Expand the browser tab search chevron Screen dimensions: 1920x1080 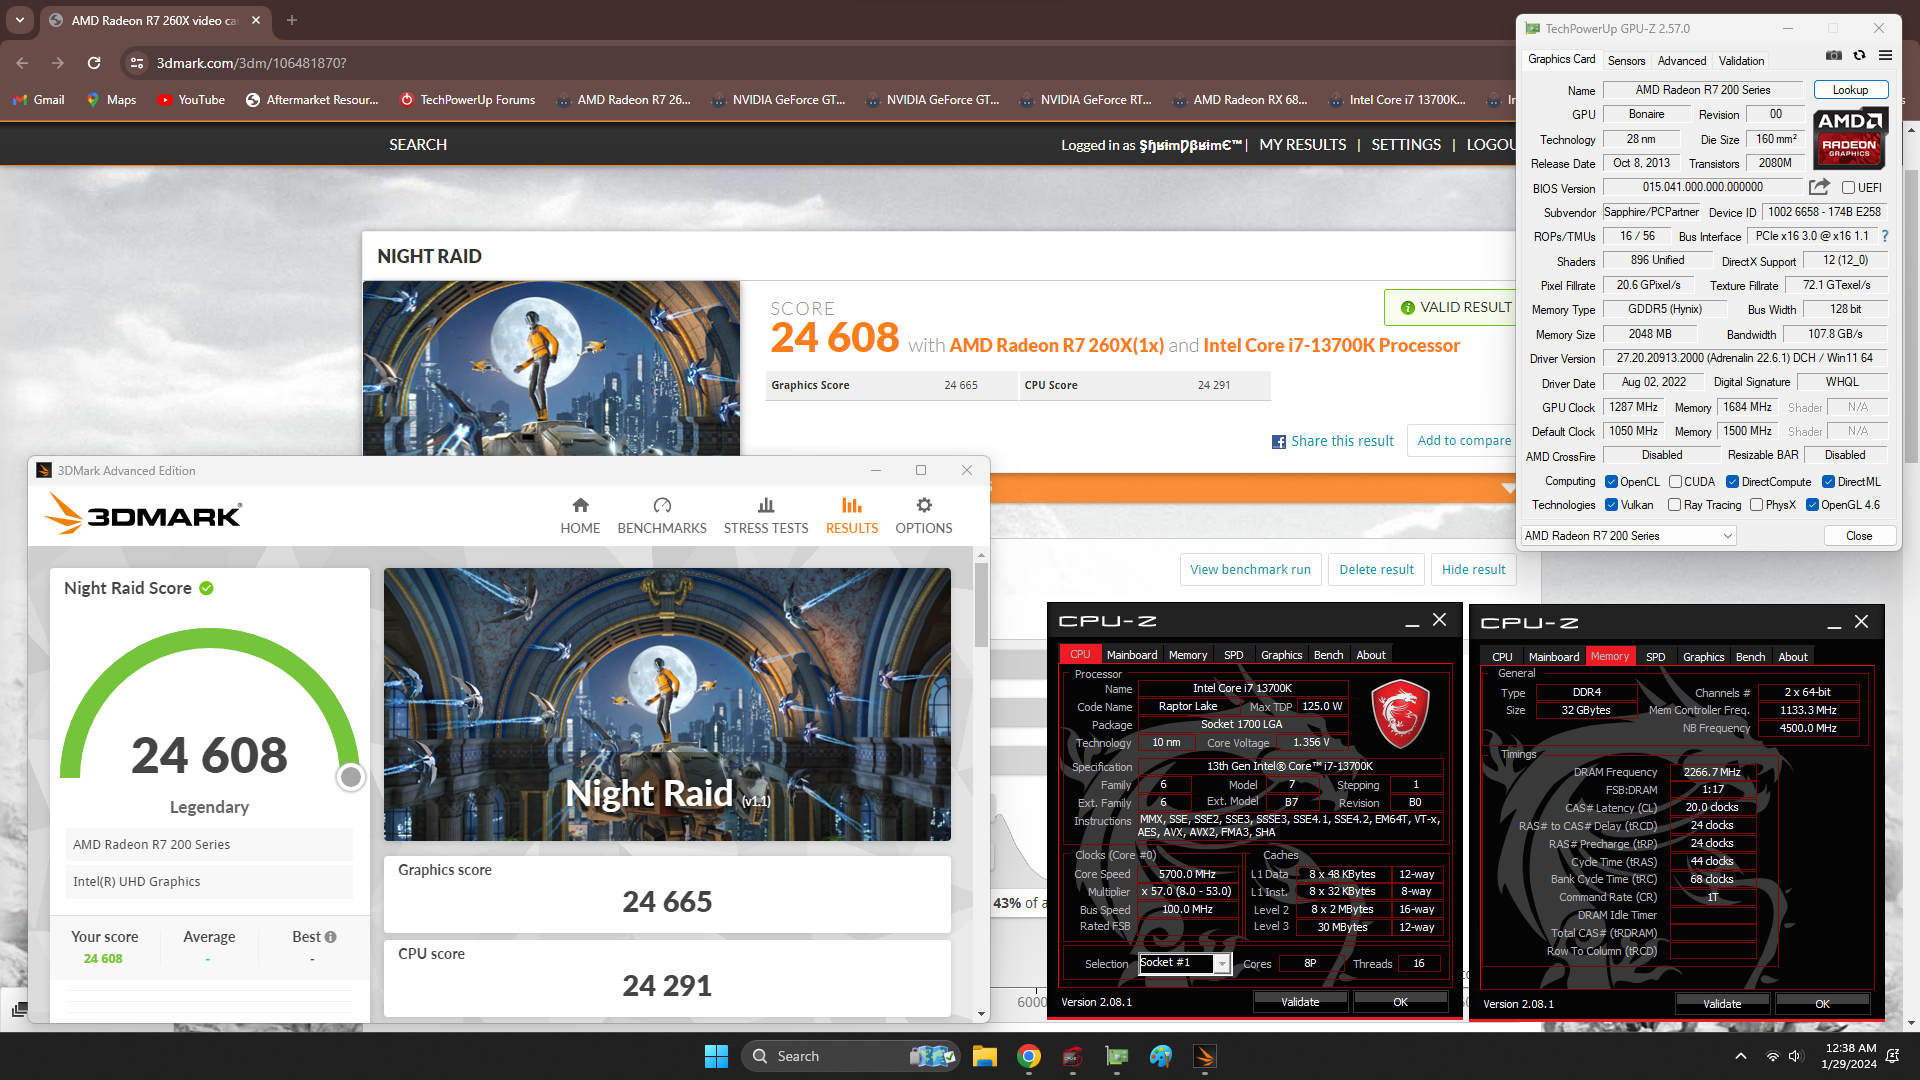[20, 19]
